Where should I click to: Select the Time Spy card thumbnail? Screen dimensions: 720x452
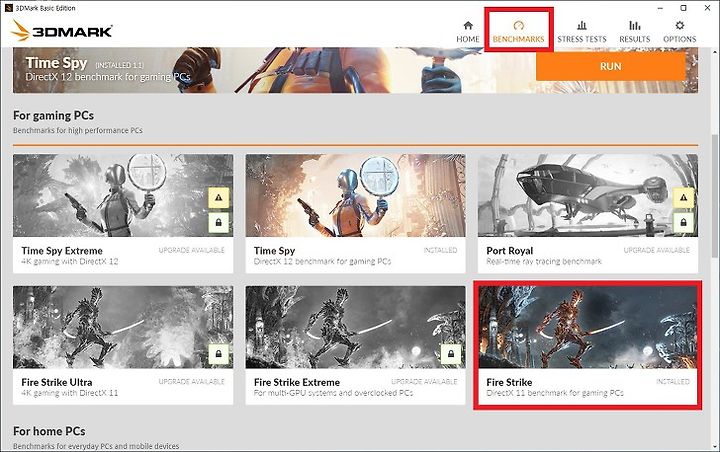(355, 196)
